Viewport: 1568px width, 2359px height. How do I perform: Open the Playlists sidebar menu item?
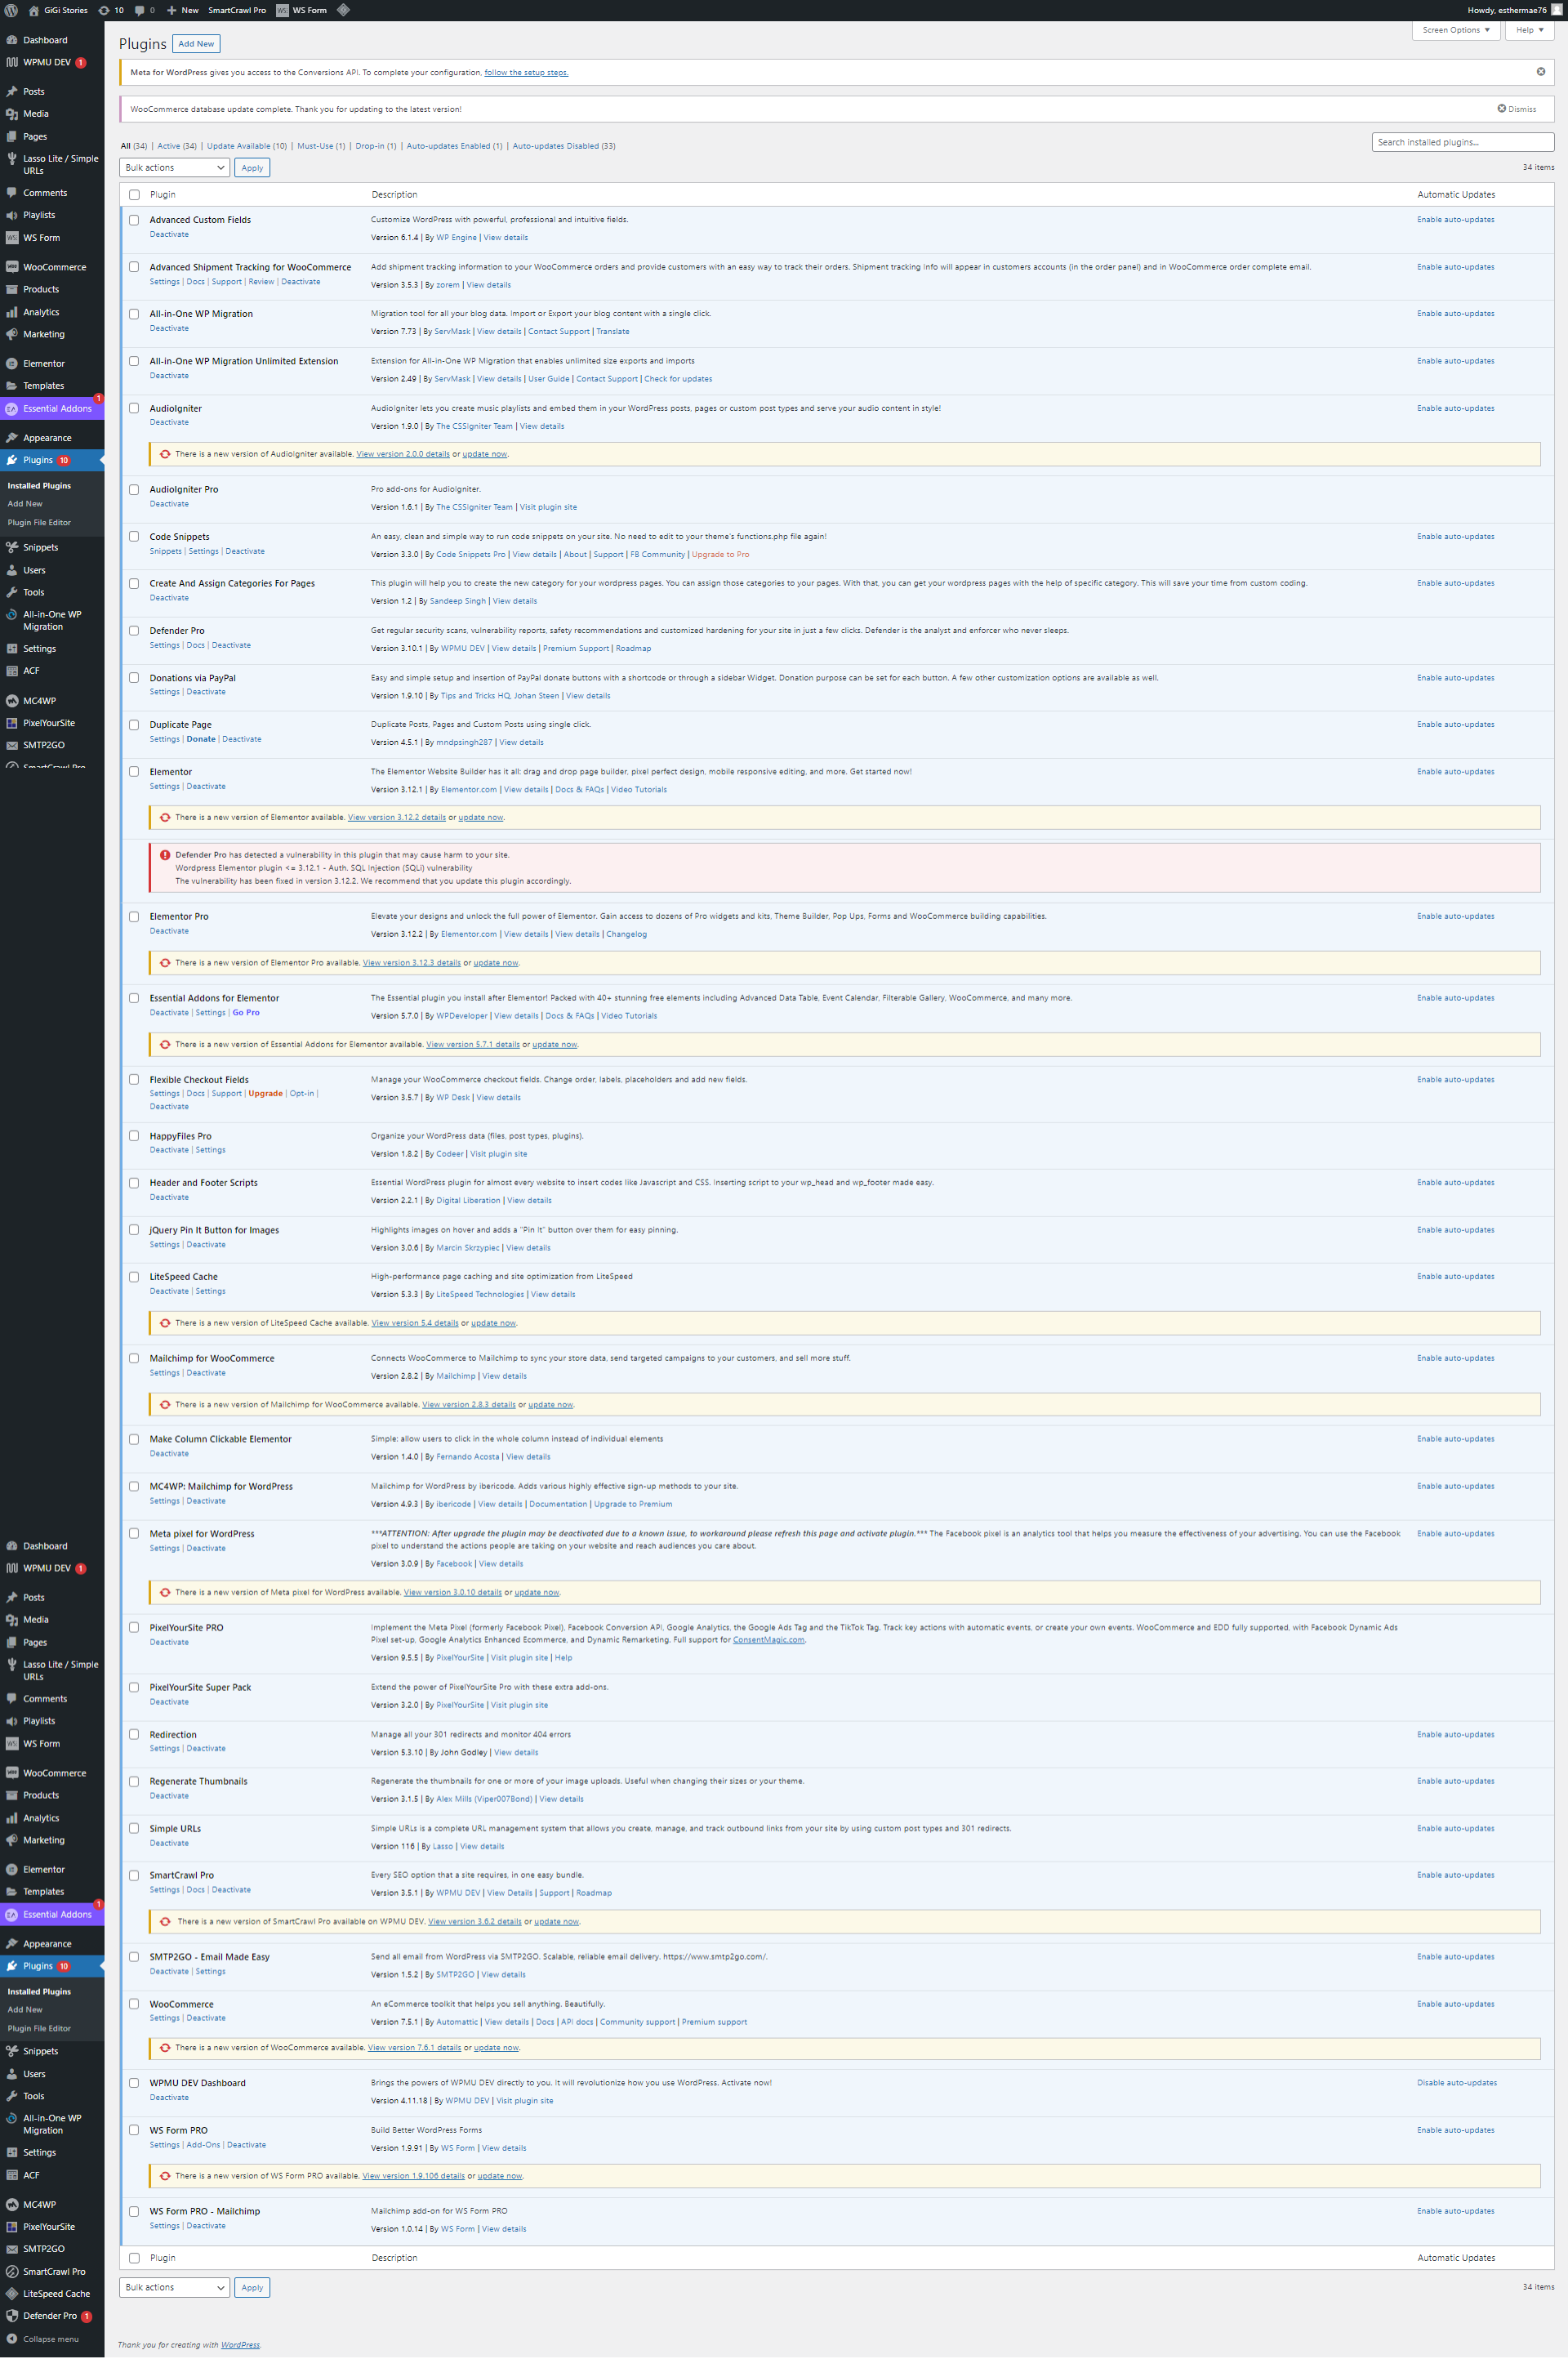(x=39, y=215)
